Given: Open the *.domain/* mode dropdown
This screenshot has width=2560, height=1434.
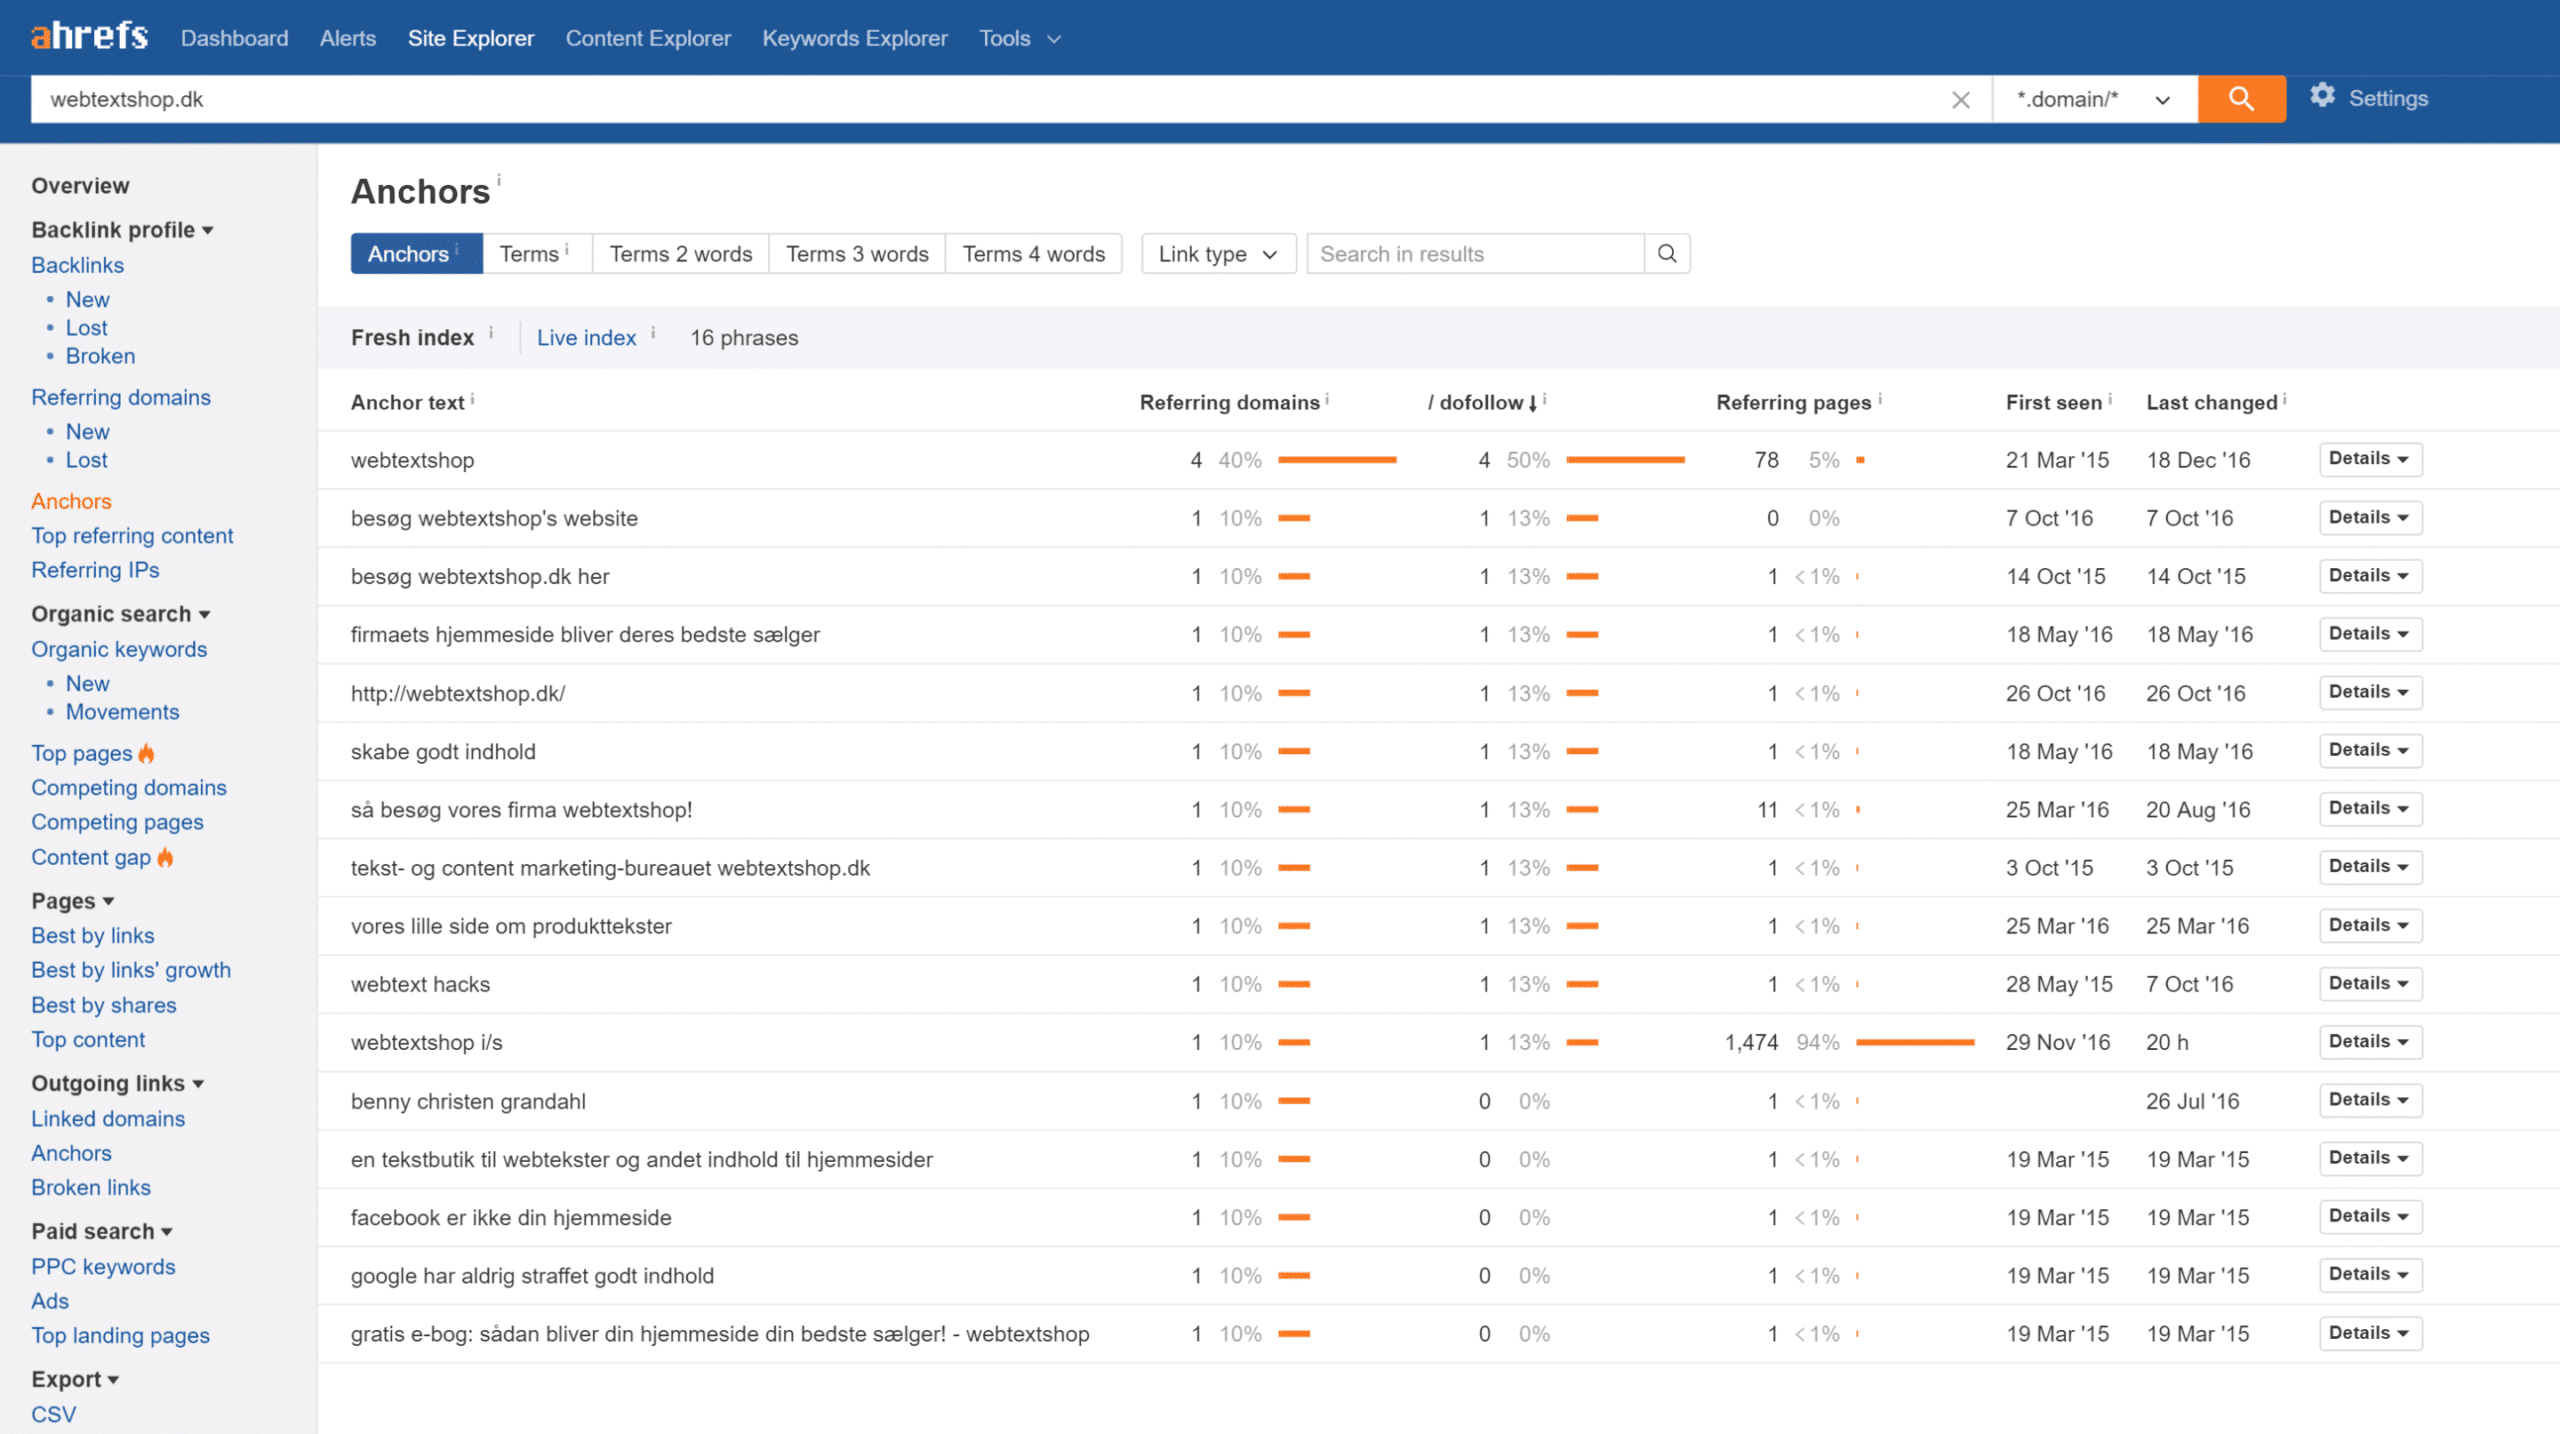Looking at the screenshot, I should (2094, 99).
